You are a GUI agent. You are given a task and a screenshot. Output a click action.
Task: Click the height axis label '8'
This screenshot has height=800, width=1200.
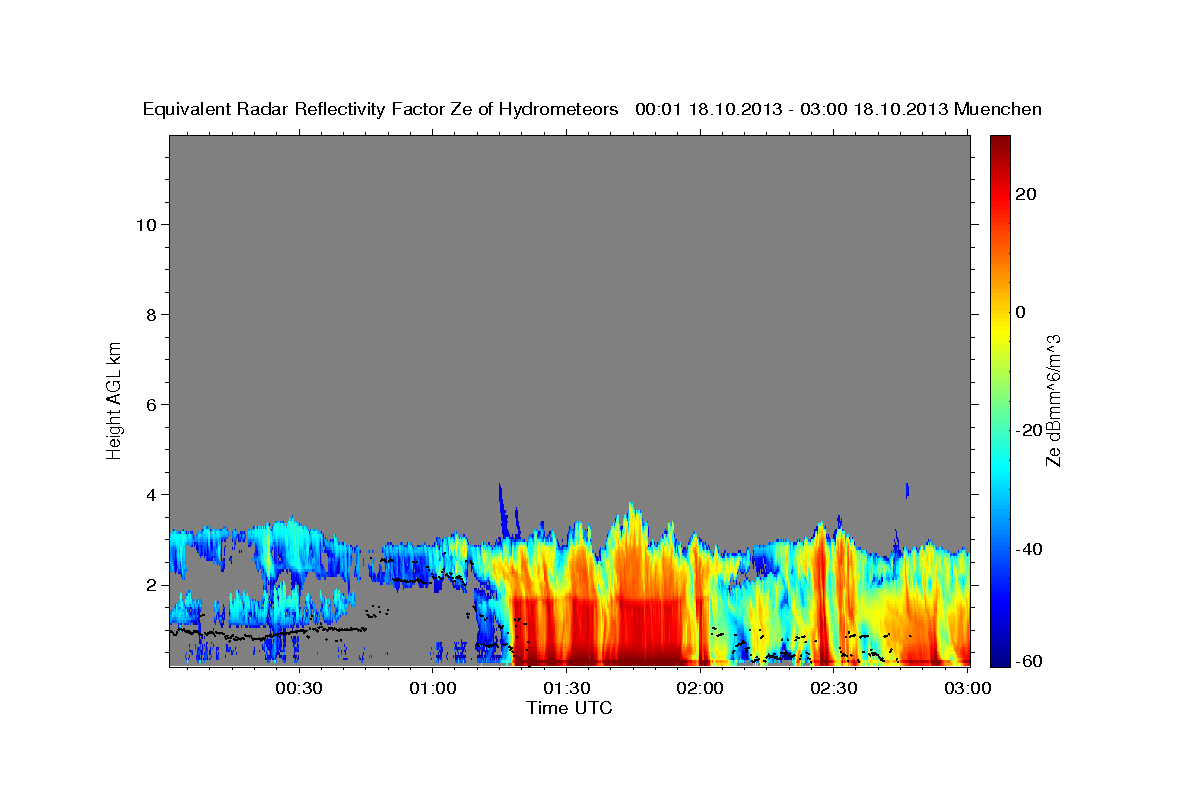[151, 314]
